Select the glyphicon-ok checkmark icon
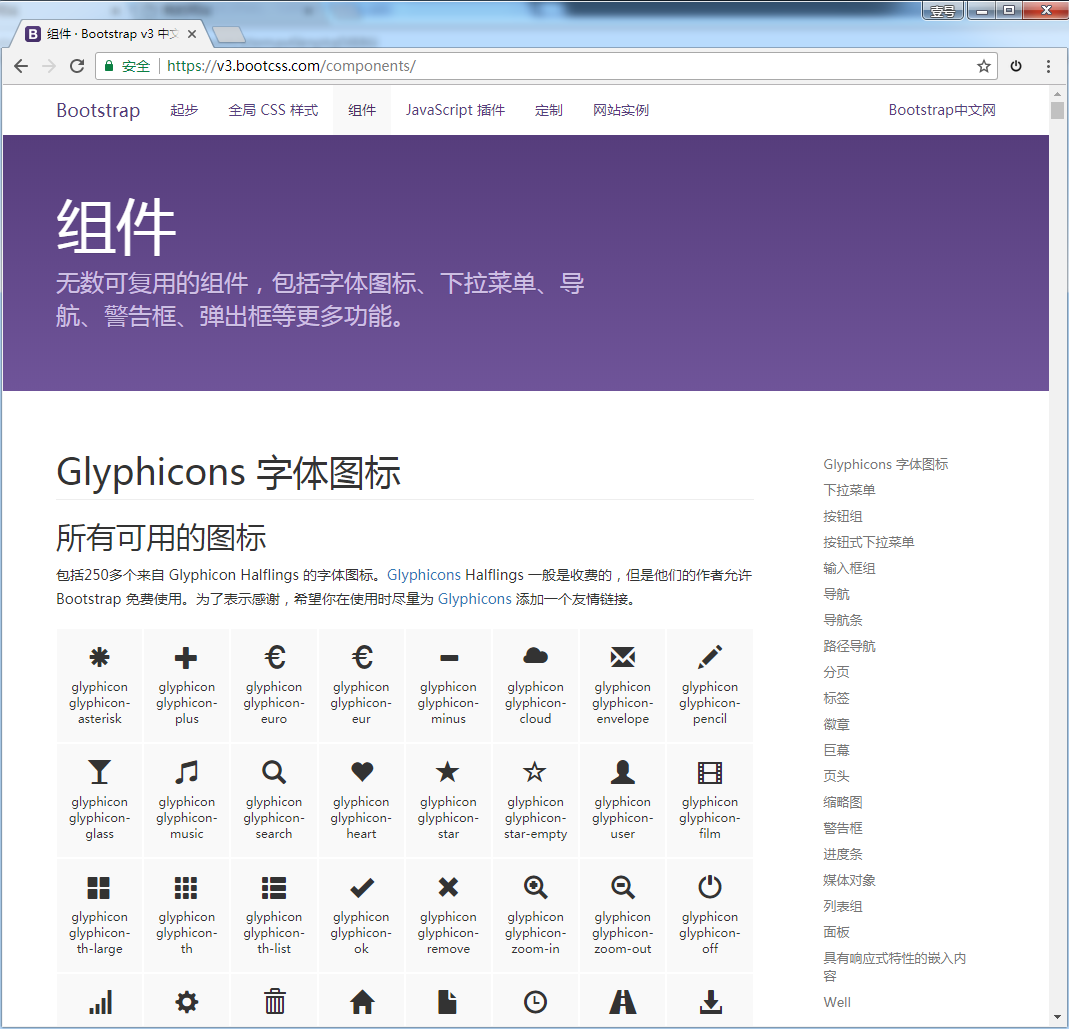 point(361,887)
